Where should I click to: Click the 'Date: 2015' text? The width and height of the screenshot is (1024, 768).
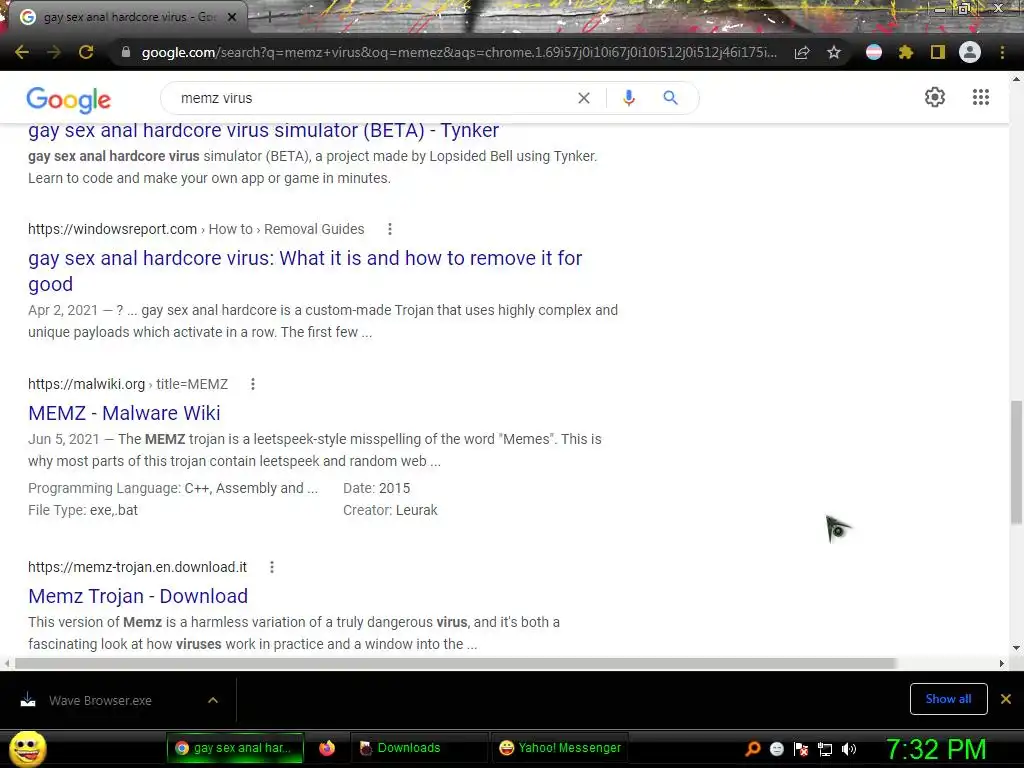pos(377,488)
